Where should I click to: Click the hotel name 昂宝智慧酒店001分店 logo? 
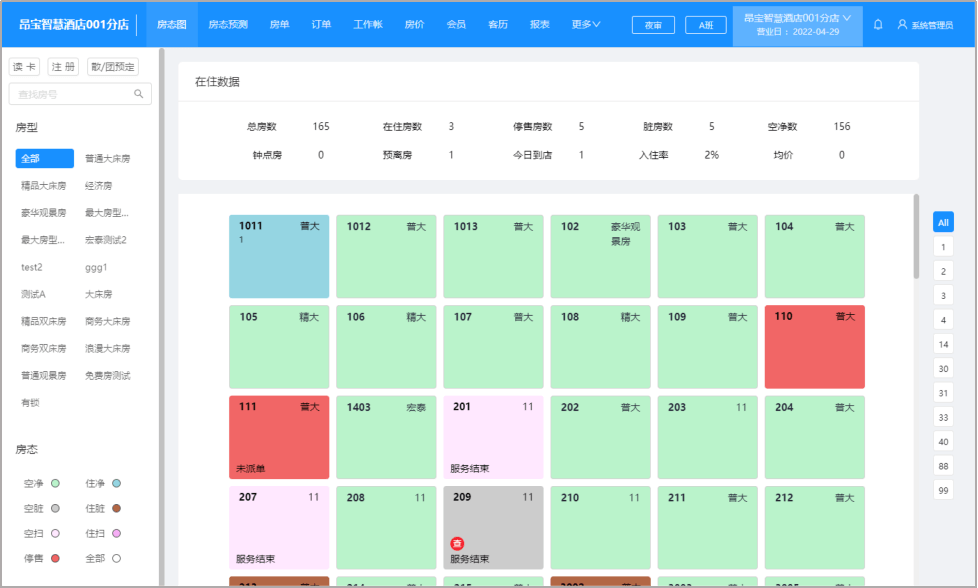pos(74,24)
